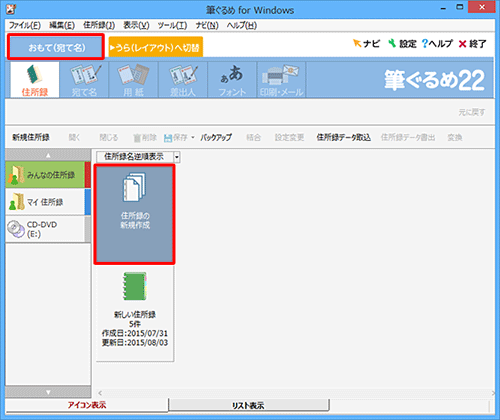Viewport: 500px width, 420px height.
Task: Select the 住所録 address book icon tab
Action: tap(35, 80)
